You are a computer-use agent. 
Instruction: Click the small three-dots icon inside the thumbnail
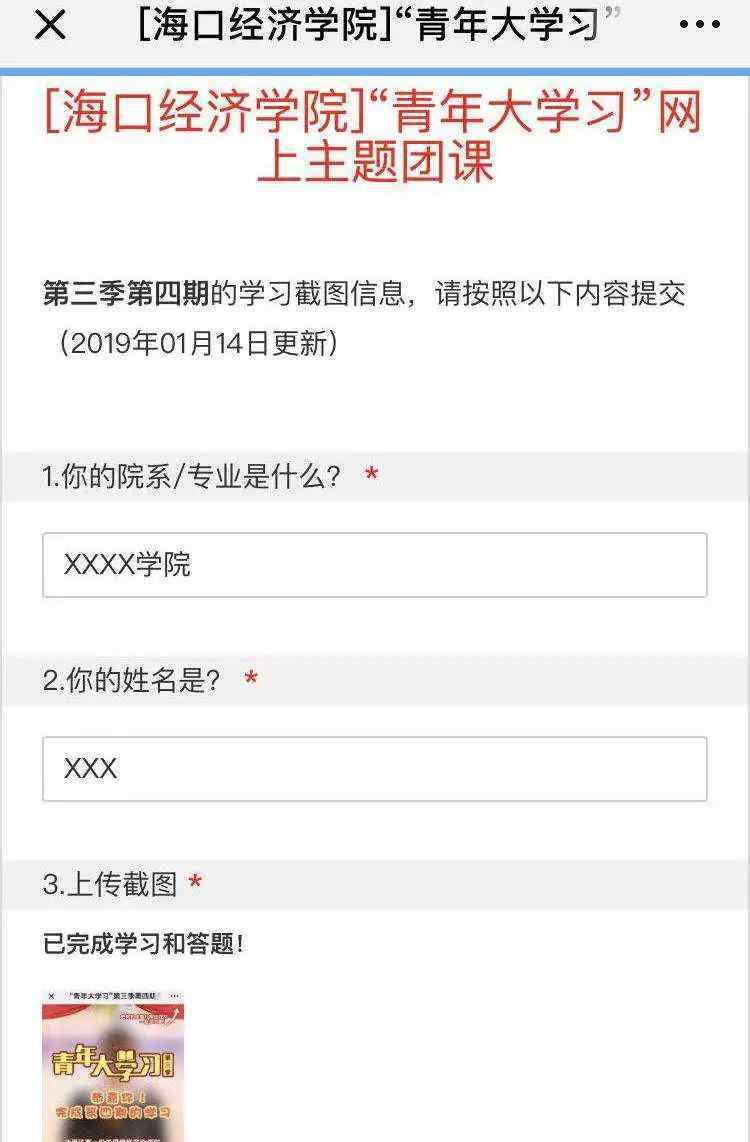[175, 996]
